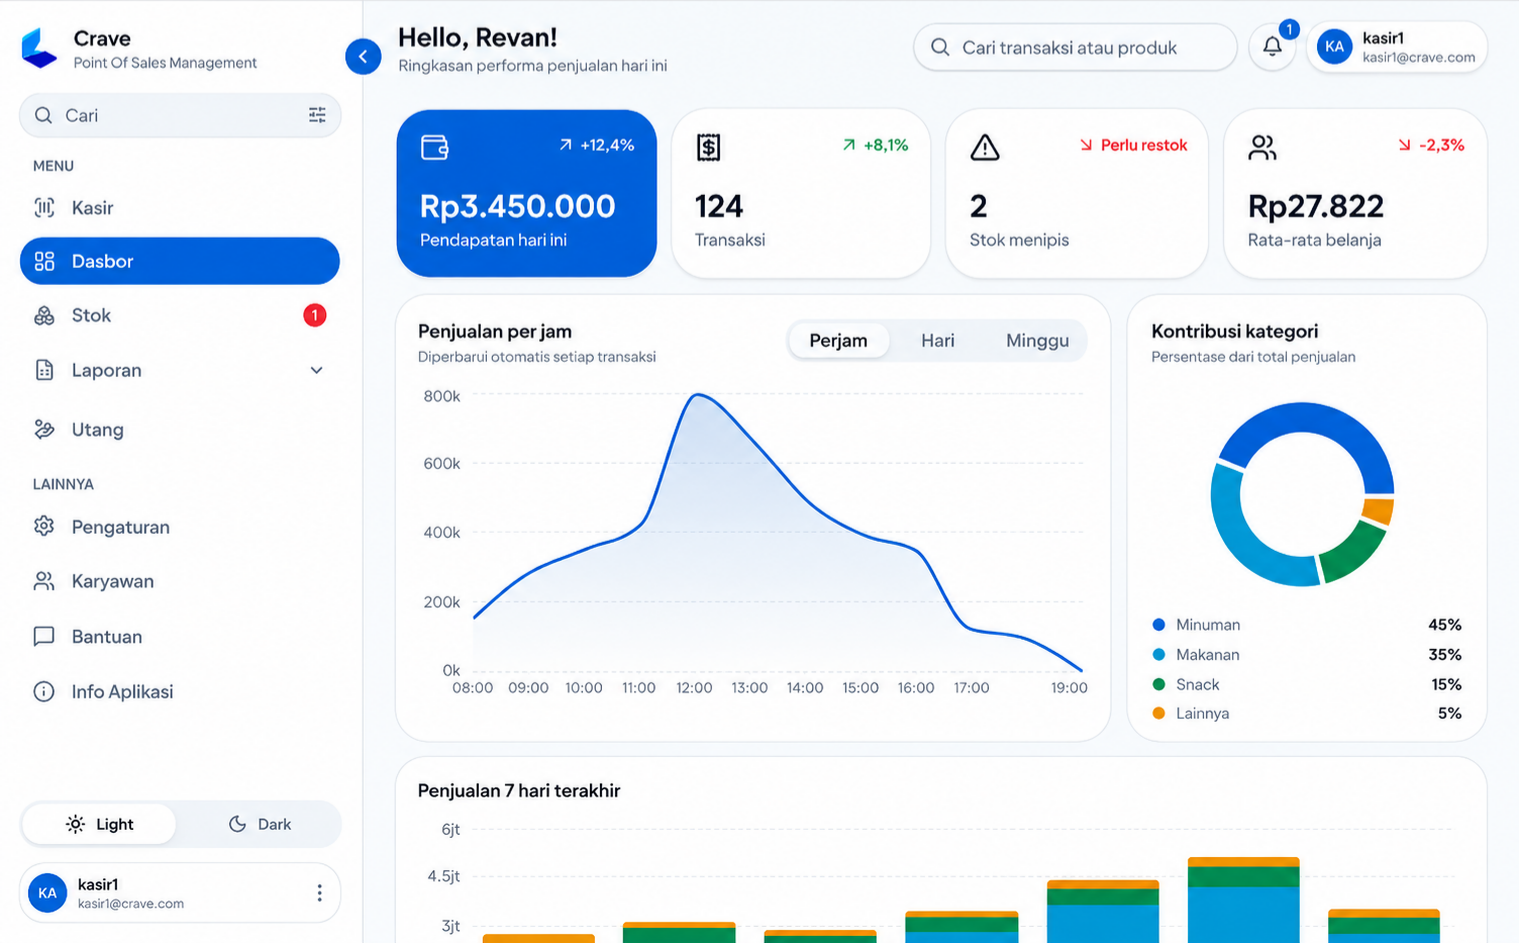Open the Rata-rata belanja card
This screenshot has width=1519, height=943.
pos(1355,193)
